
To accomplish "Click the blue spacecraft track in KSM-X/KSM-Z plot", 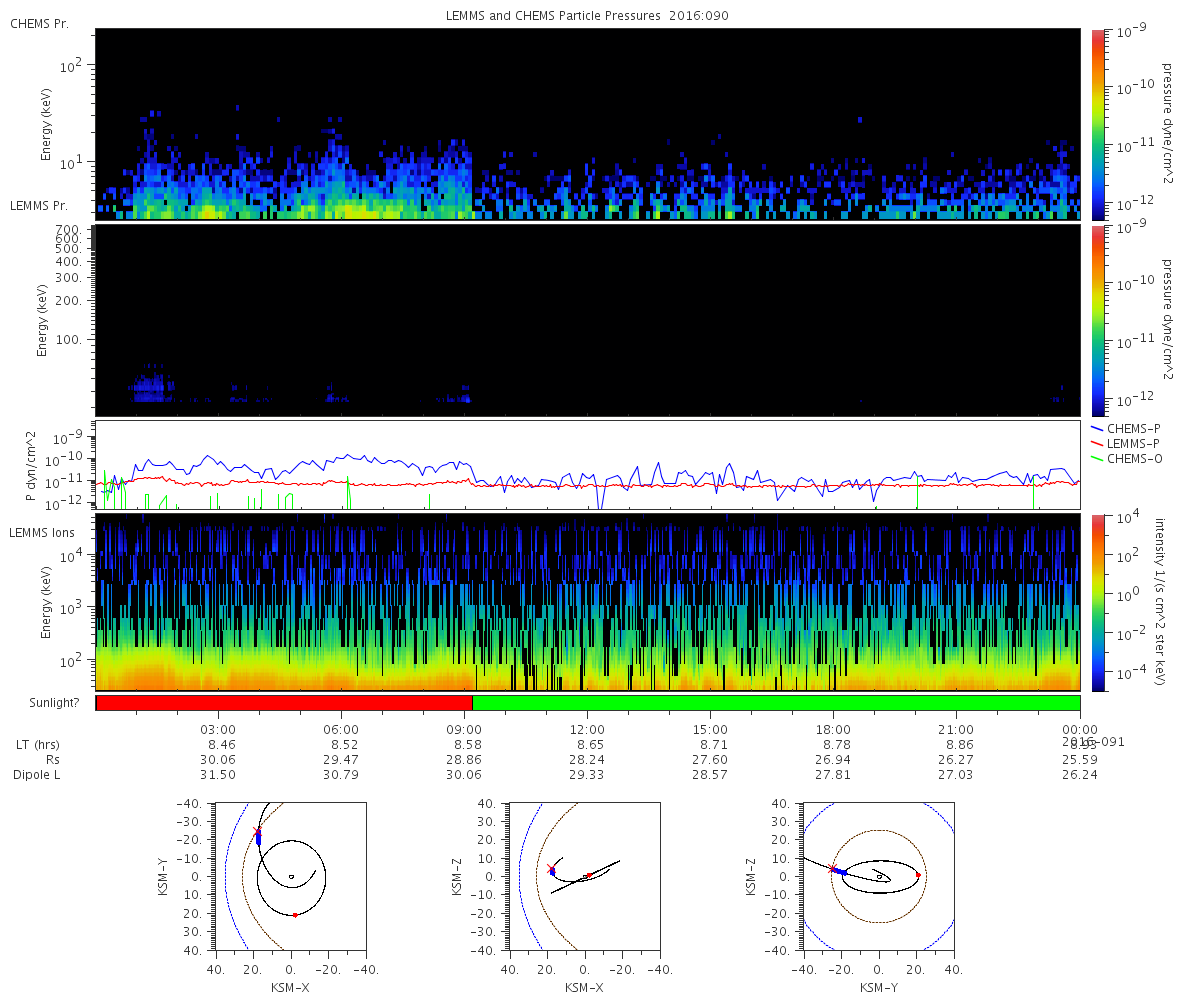I will click(x=552, y=872).
